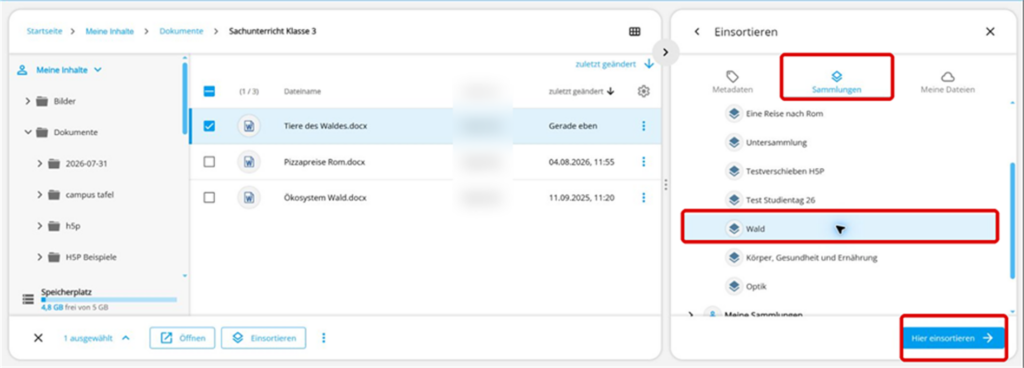1024x368 pixels.
Task: Open the Metadaten tab
Action: tap(732, 82)
